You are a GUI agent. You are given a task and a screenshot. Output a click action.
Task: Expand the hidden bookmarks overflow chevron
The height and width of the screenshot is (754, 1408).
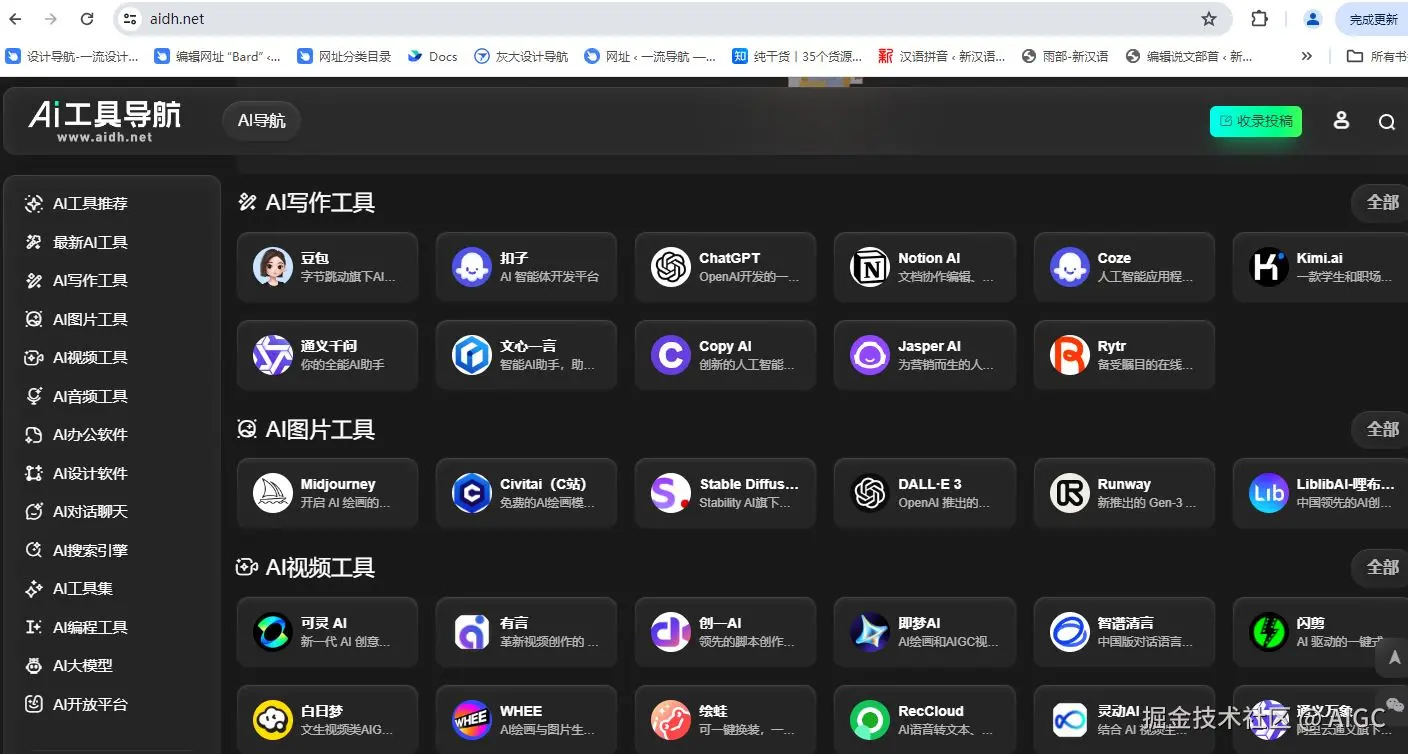pyautogui.click(x=1306, y=57)
